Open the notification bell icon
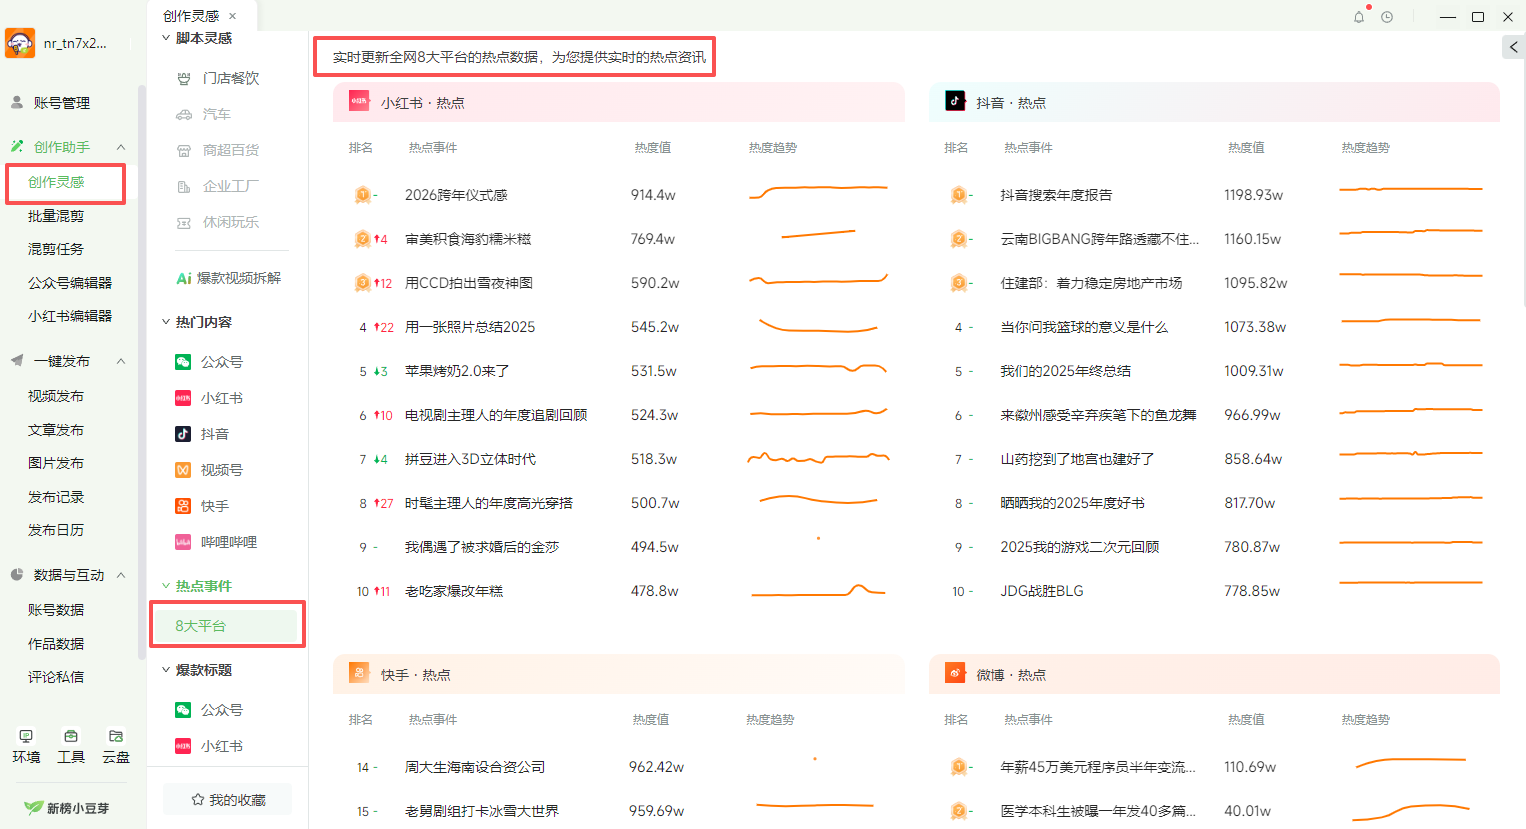 [x=1359, y=17]
